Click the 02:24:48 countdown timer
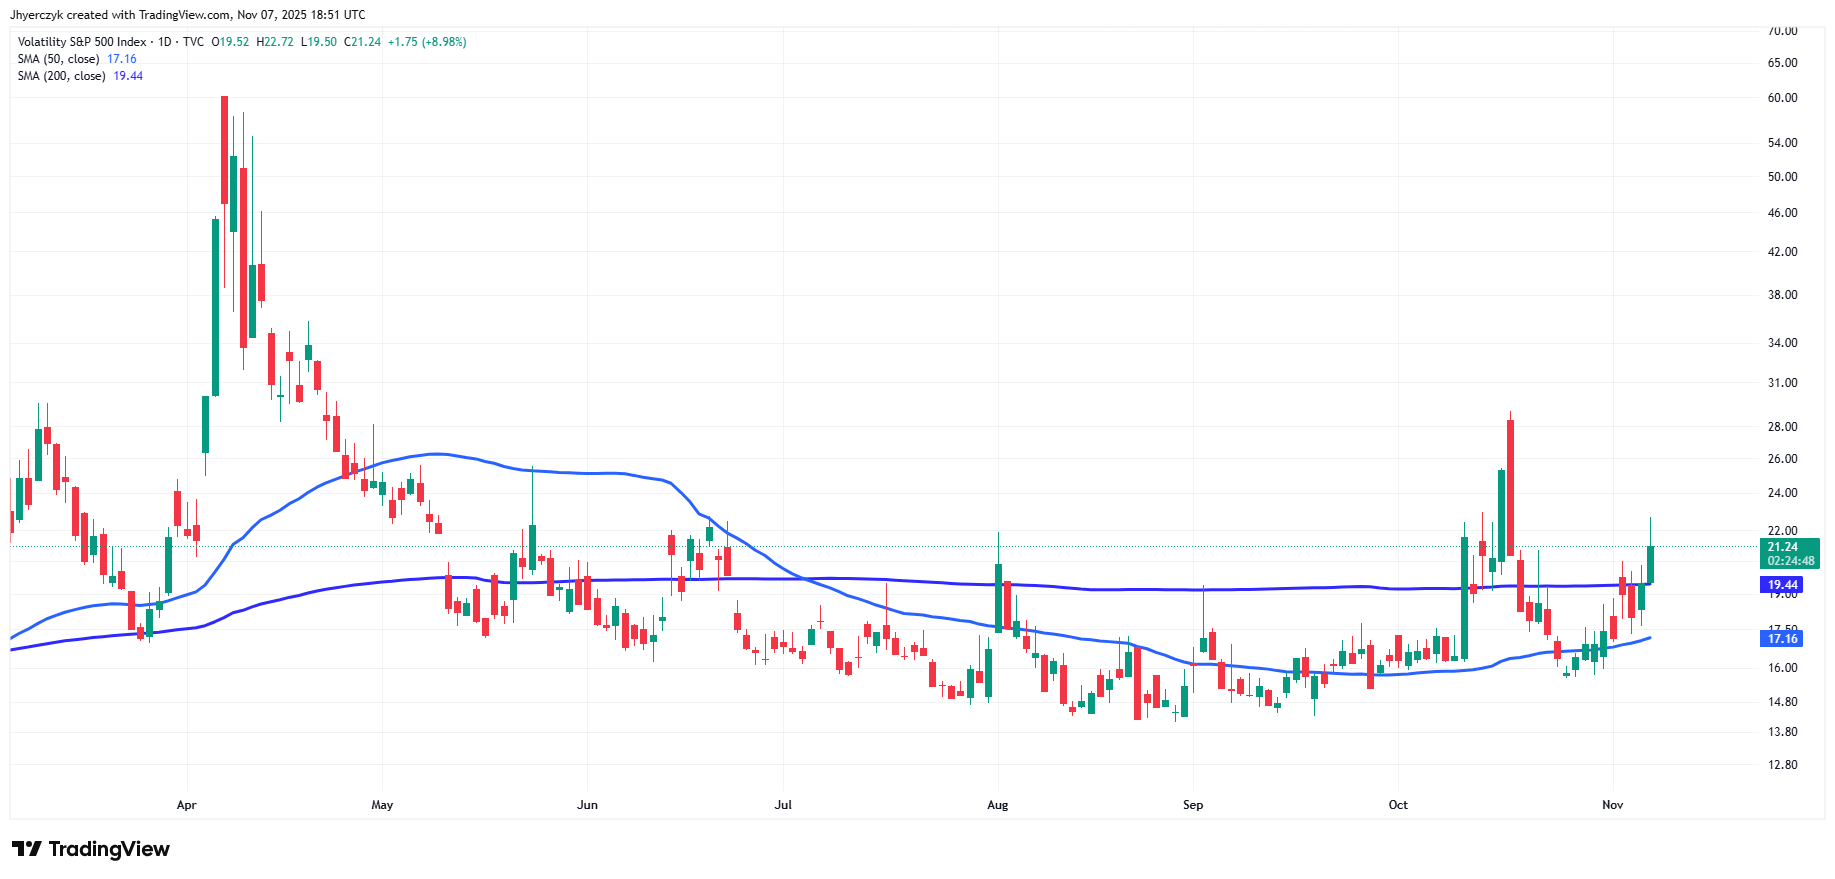1835x879 pixels. [1790, 561]
